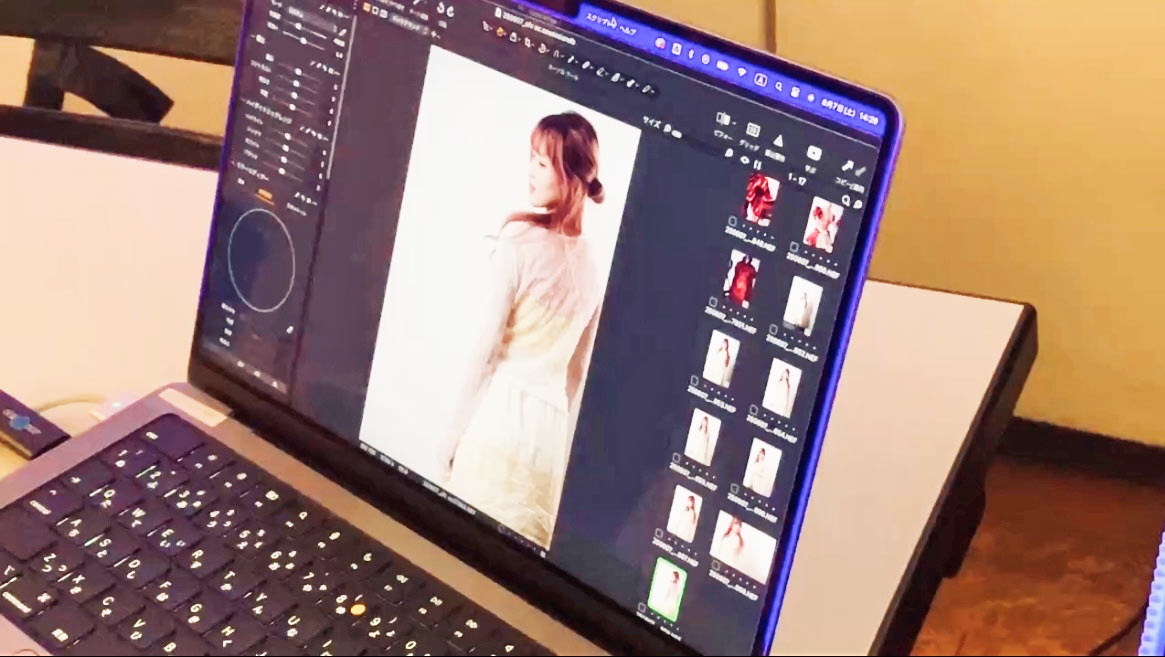Screen dimensions: 1165x657
Task: Select the orange-highlighted color balance tab
Action: tap(265, 195)
